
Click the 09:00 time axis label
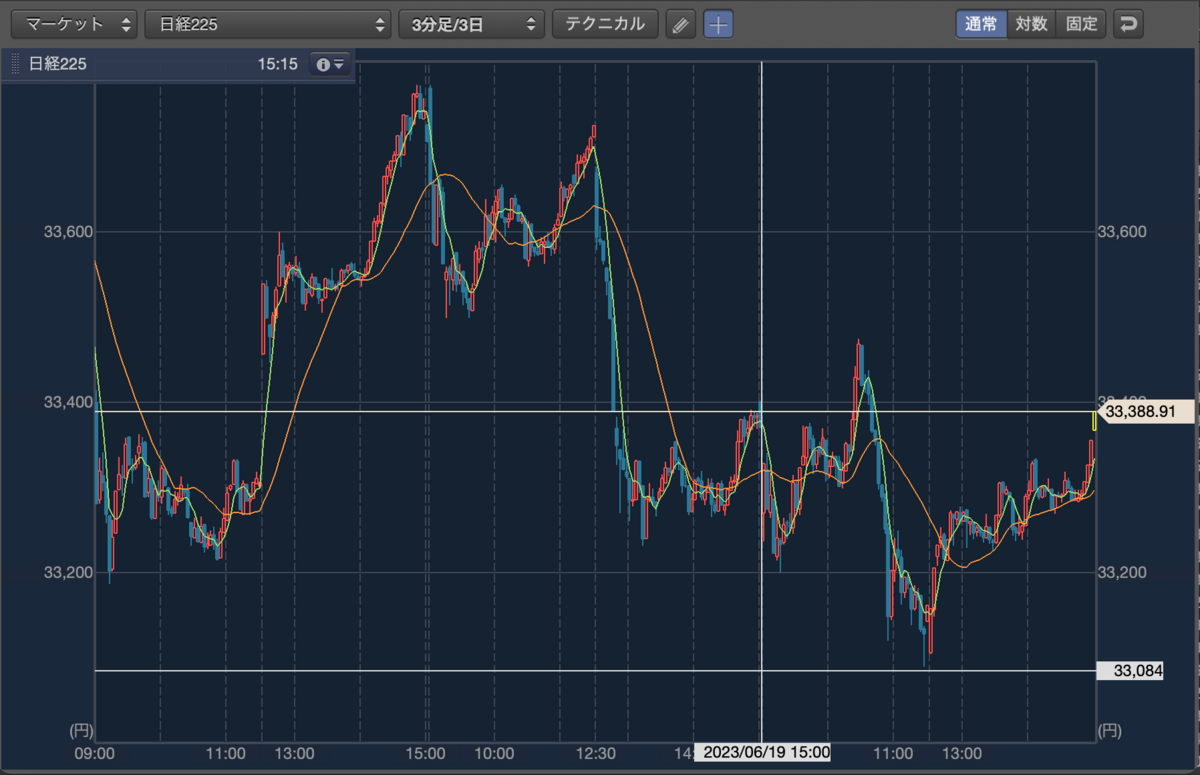95,753
